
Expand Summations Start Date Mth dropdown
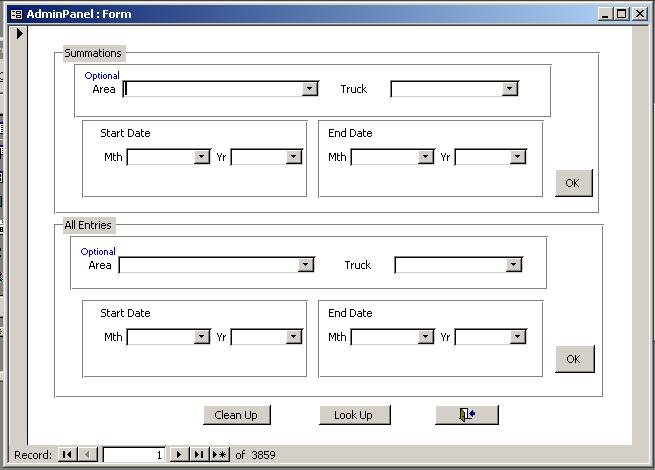pos(202,157)
